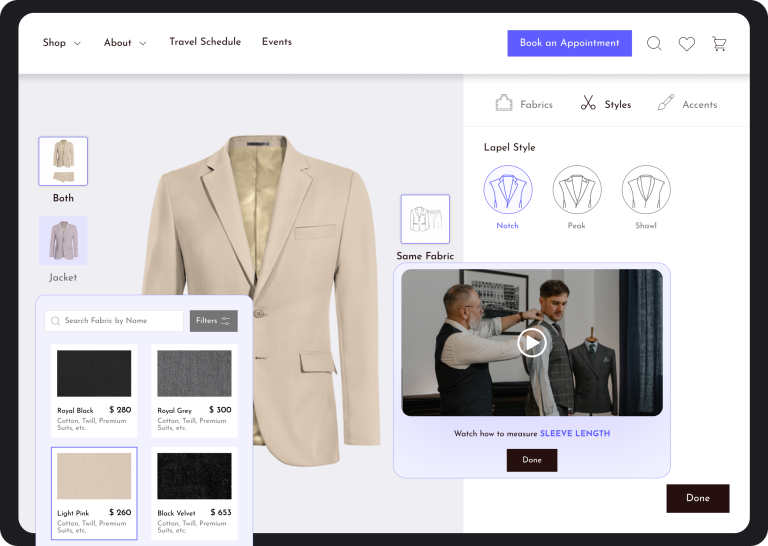Select the Both garment thumbnail
The height and width of the screenshot is (546, 768).
pos(63,161)
